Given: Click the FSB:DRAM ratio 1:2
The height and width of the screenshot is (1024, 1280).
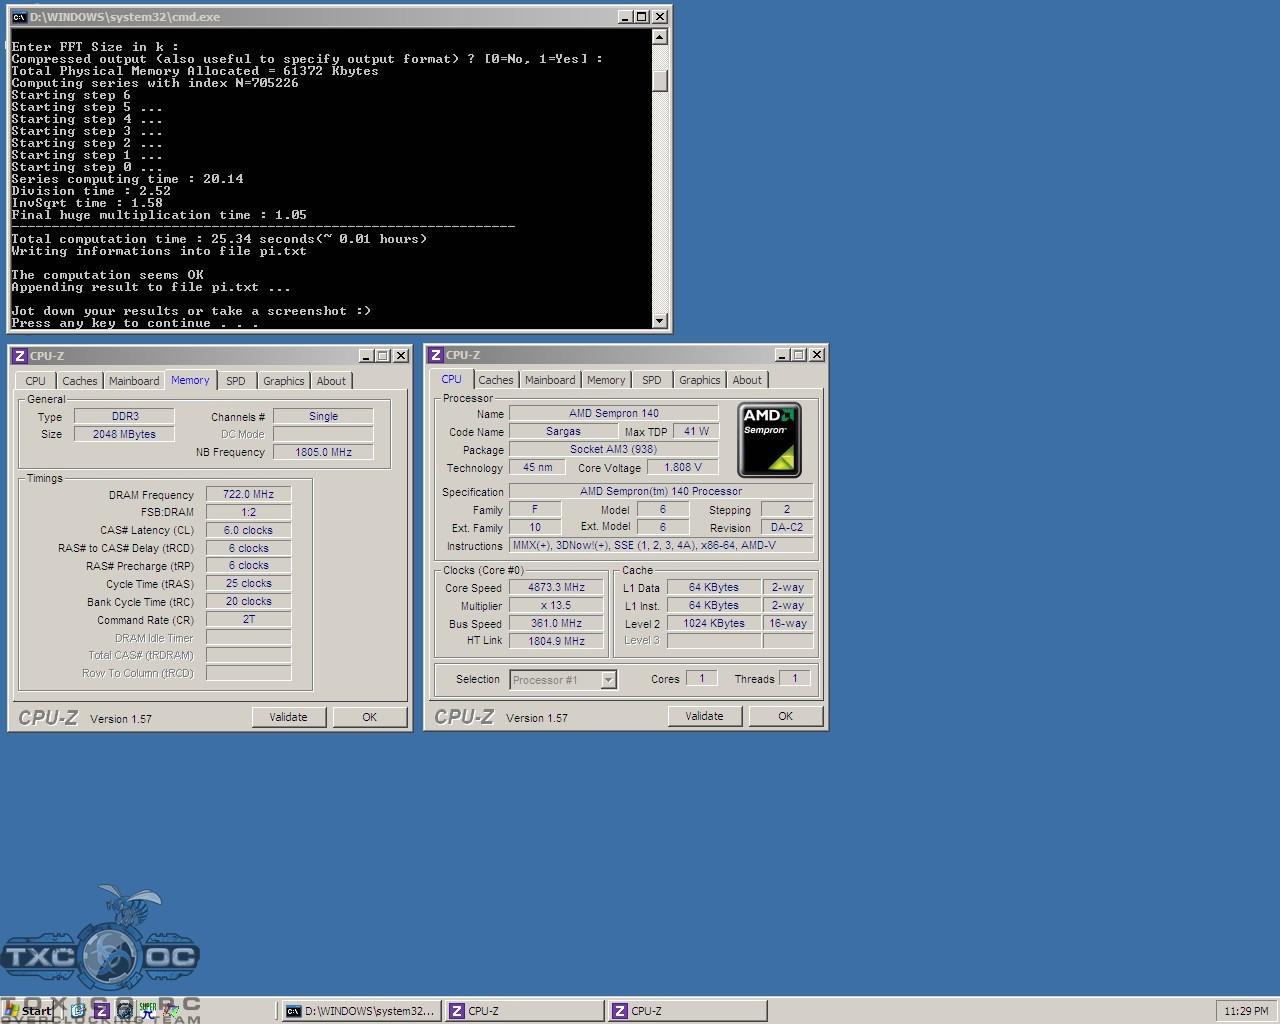Looking at the screenshot, I should pos(249,512).
